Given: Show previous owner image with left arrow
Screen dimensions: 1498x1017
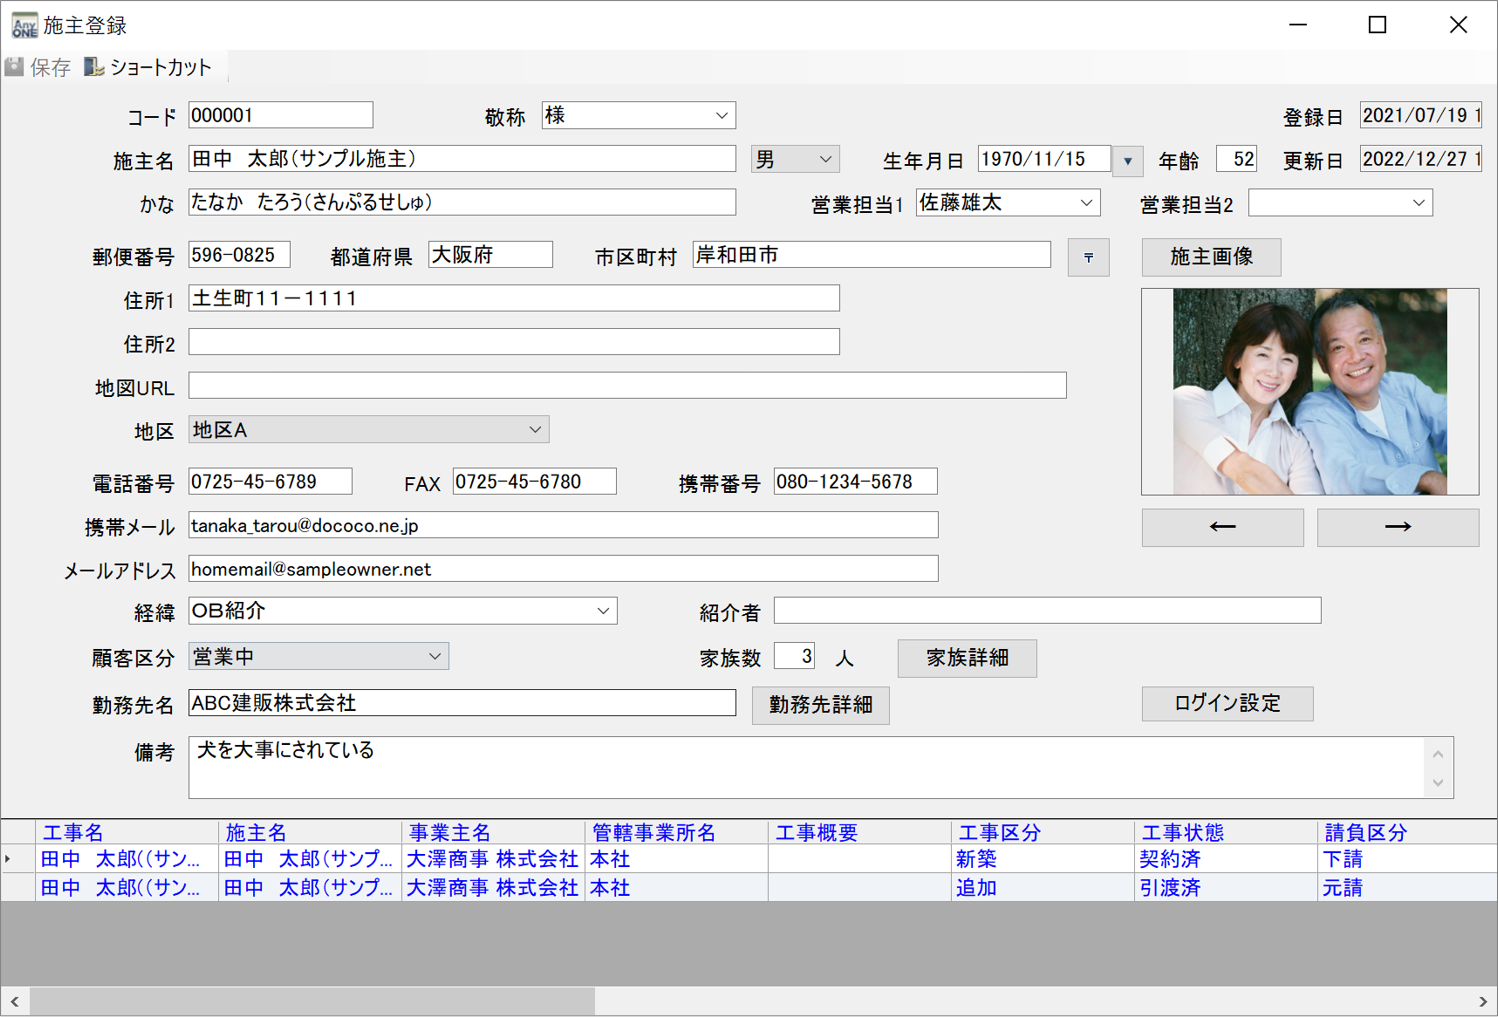Looking at the screenshot, I should point(1222,527).
